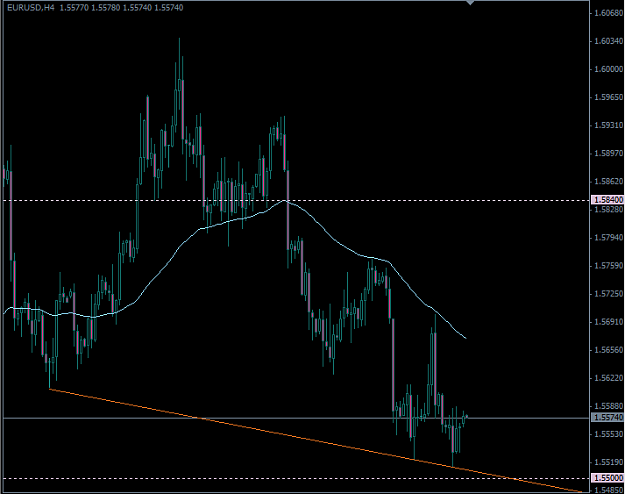Click the EURUSD,H4 chart title text

point(31,8)
